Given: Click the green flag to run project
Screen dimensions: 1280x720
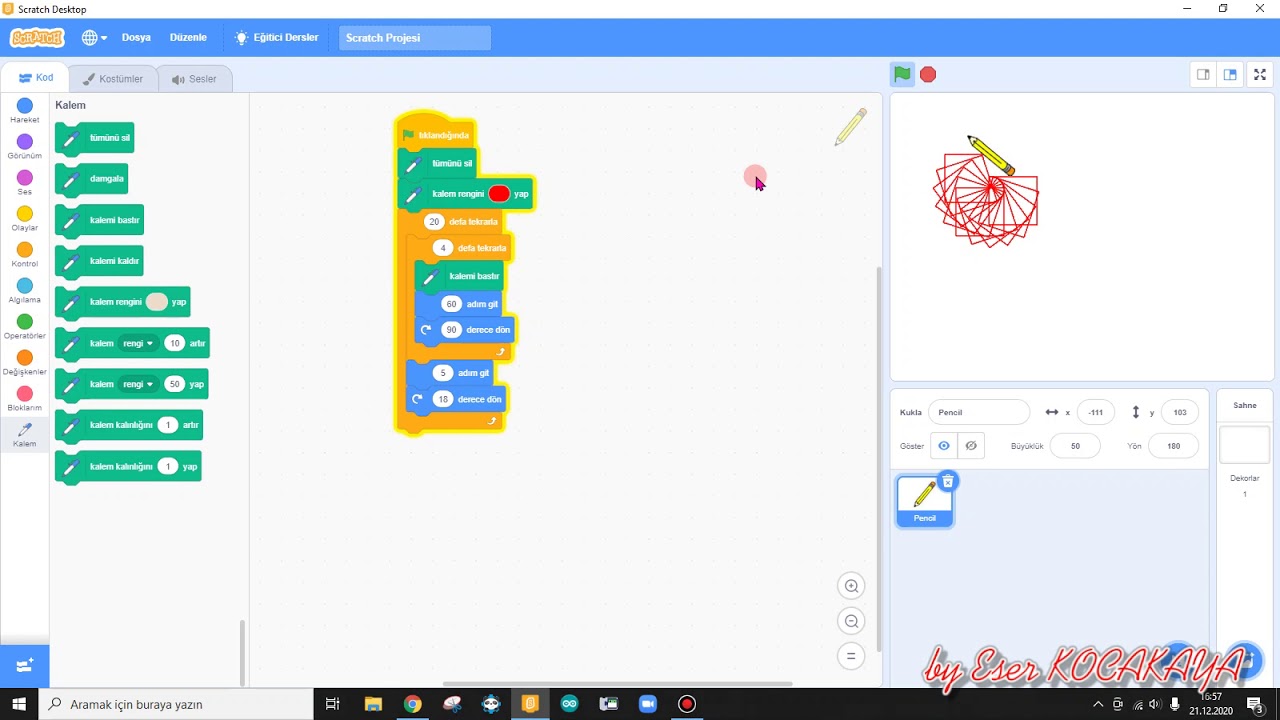Looking at the screenshot, I should 902,74.
